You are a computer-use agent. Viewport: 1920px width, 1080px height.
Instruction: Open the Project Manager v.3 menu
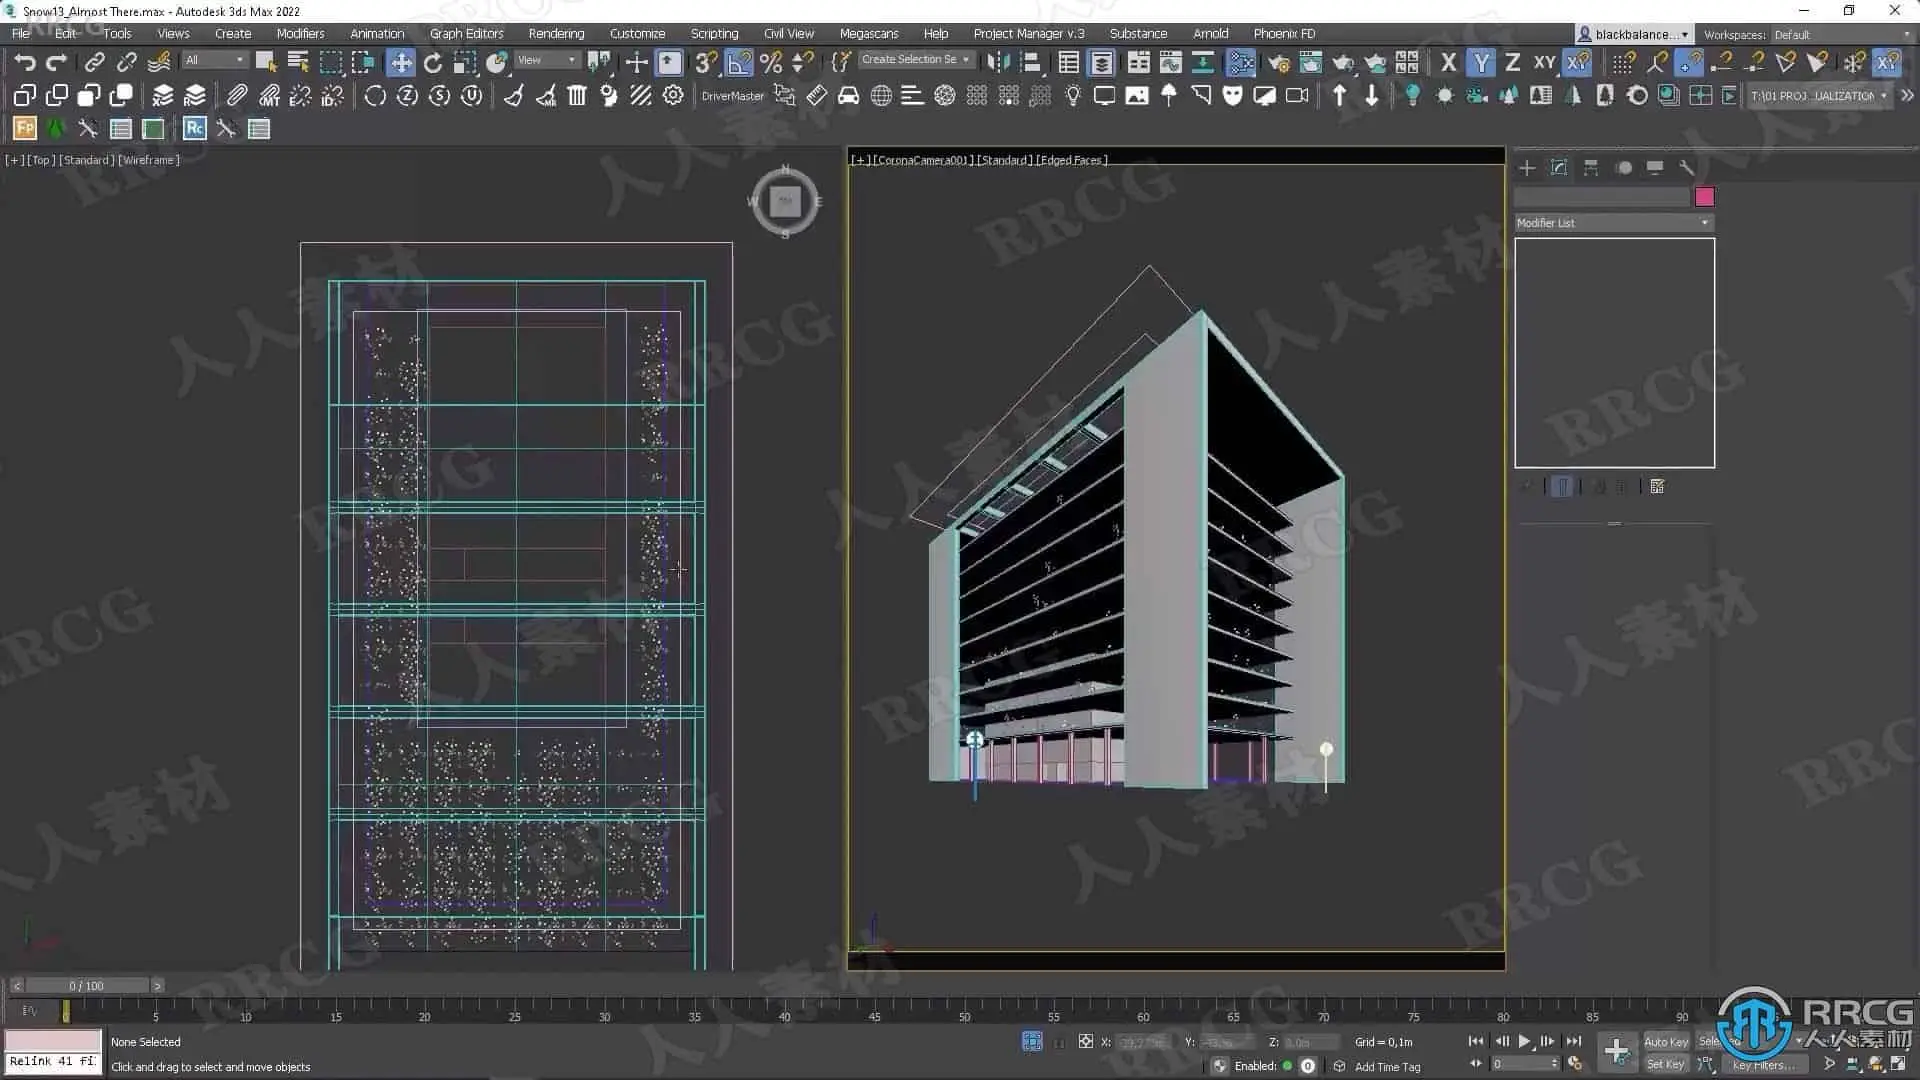tap(1028, 33)
